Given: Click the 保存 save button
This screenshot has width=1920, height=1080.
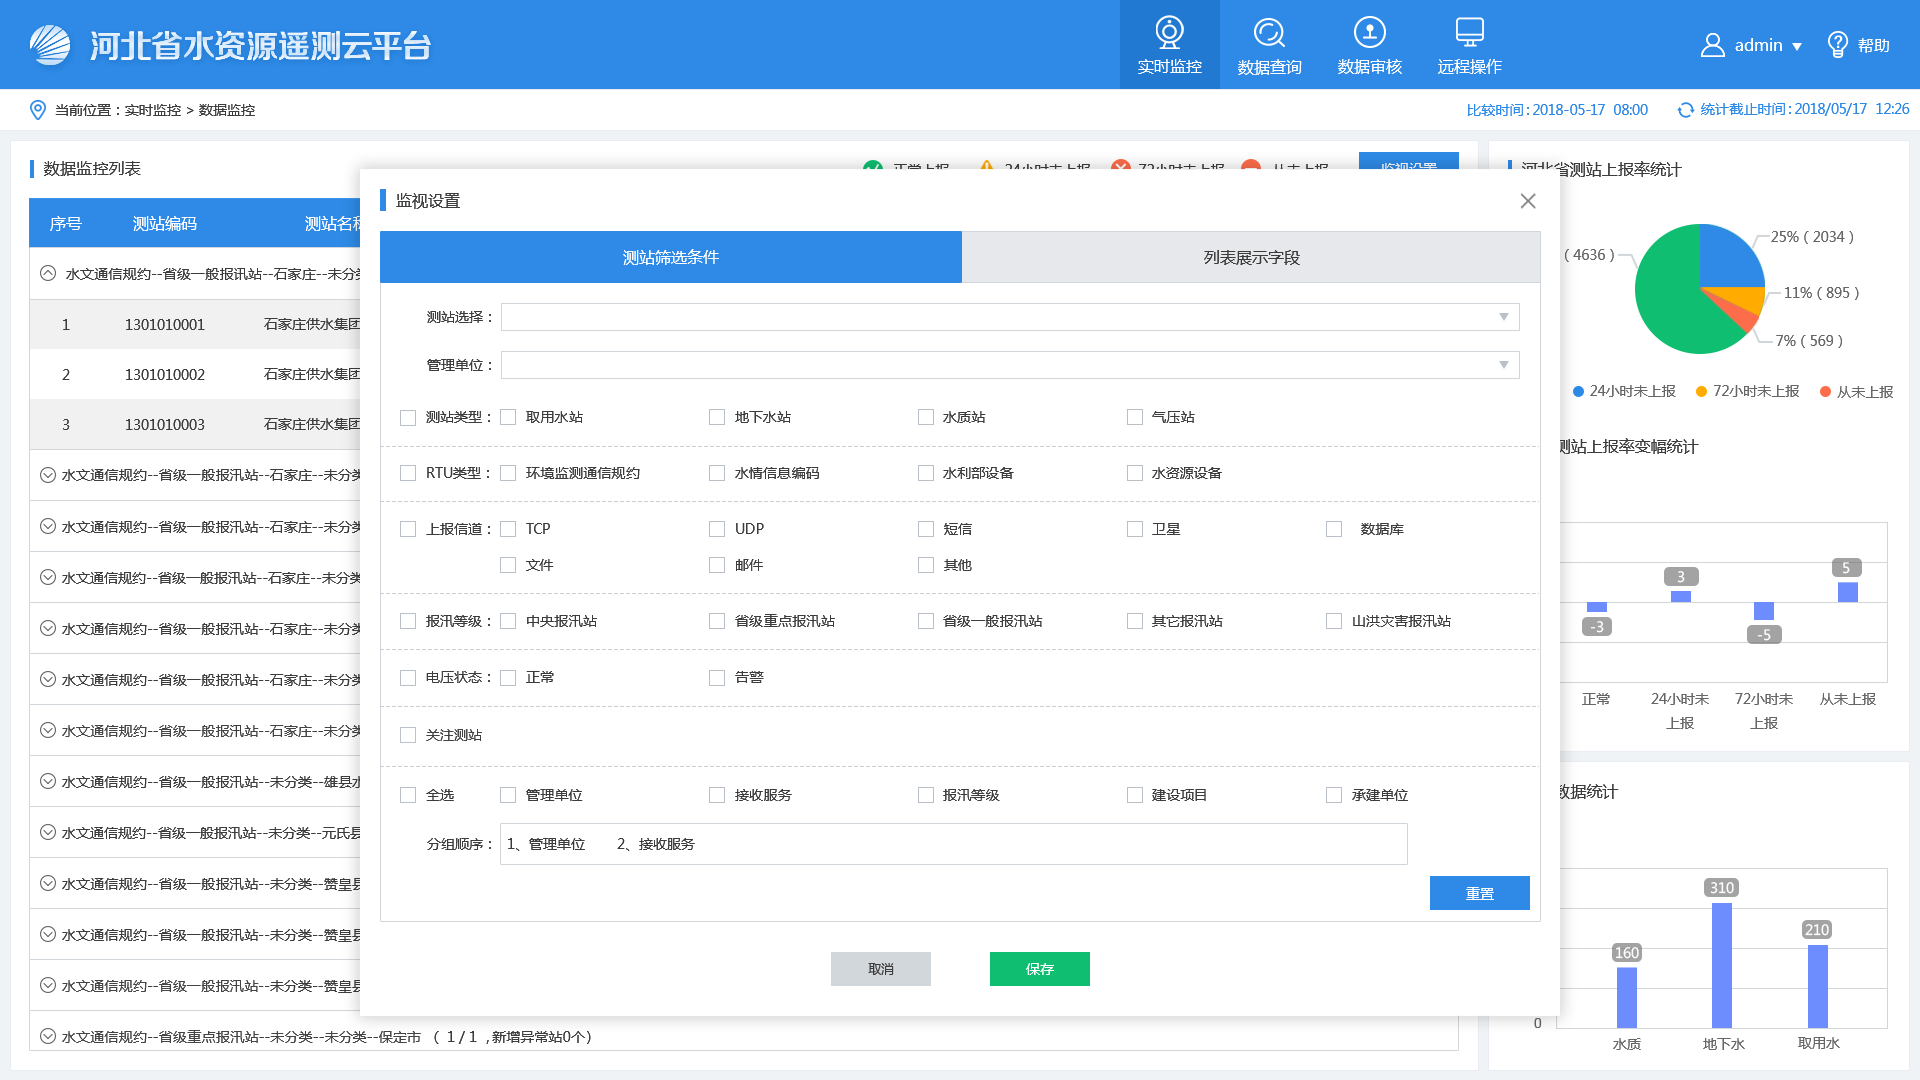Looking at the screenshot, I should pos(1040,969).
